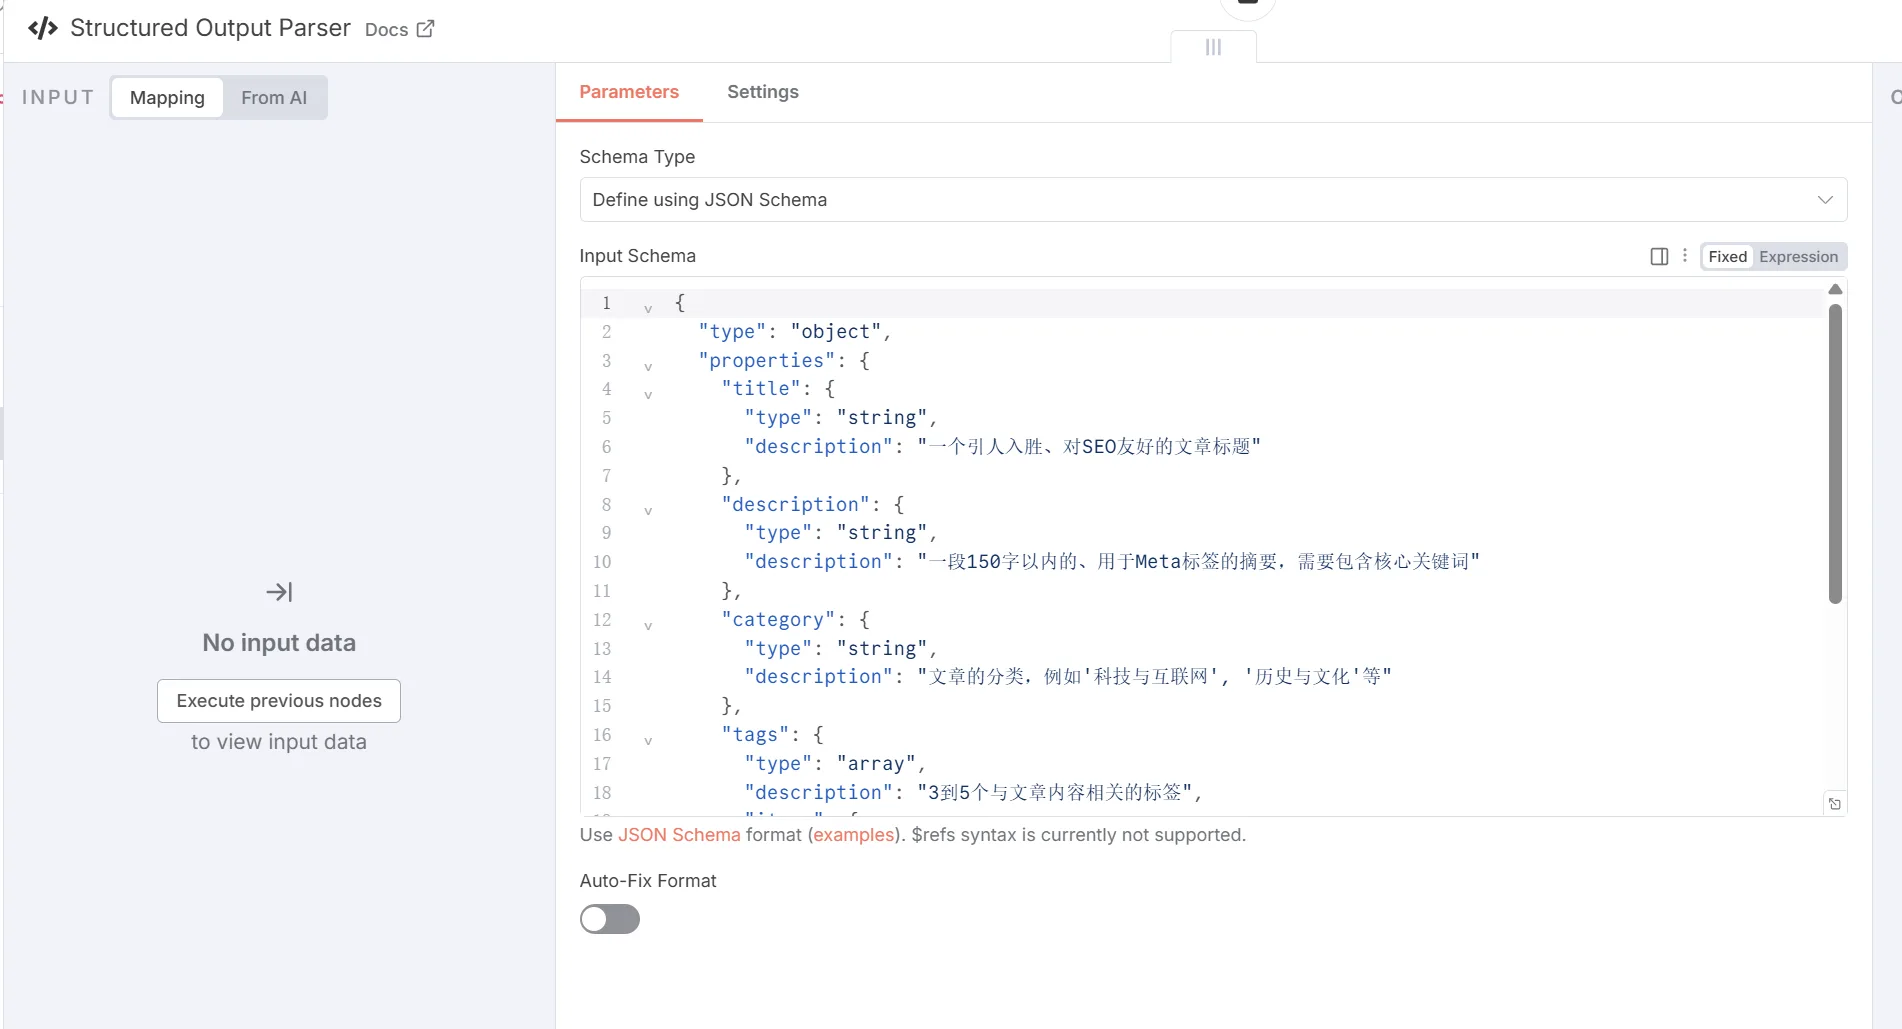
Task: Switch to the Settings tab
Action: pyautogui.click(x=763, y=92)
